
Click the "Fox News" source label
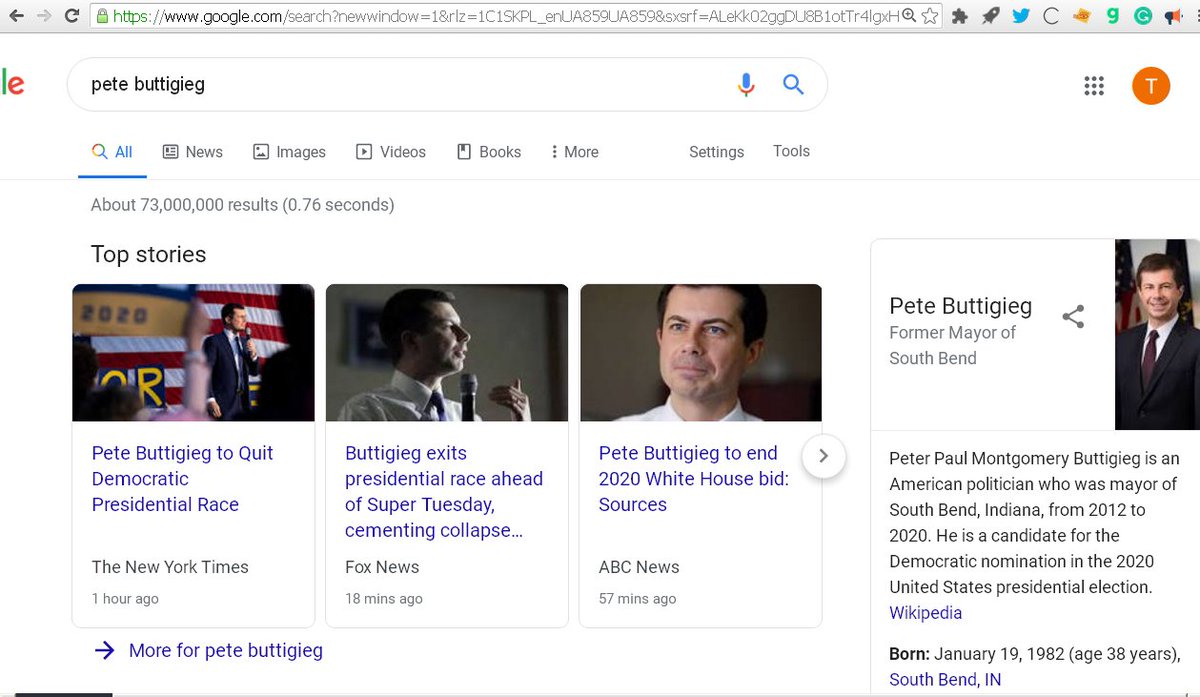point(382,567)
